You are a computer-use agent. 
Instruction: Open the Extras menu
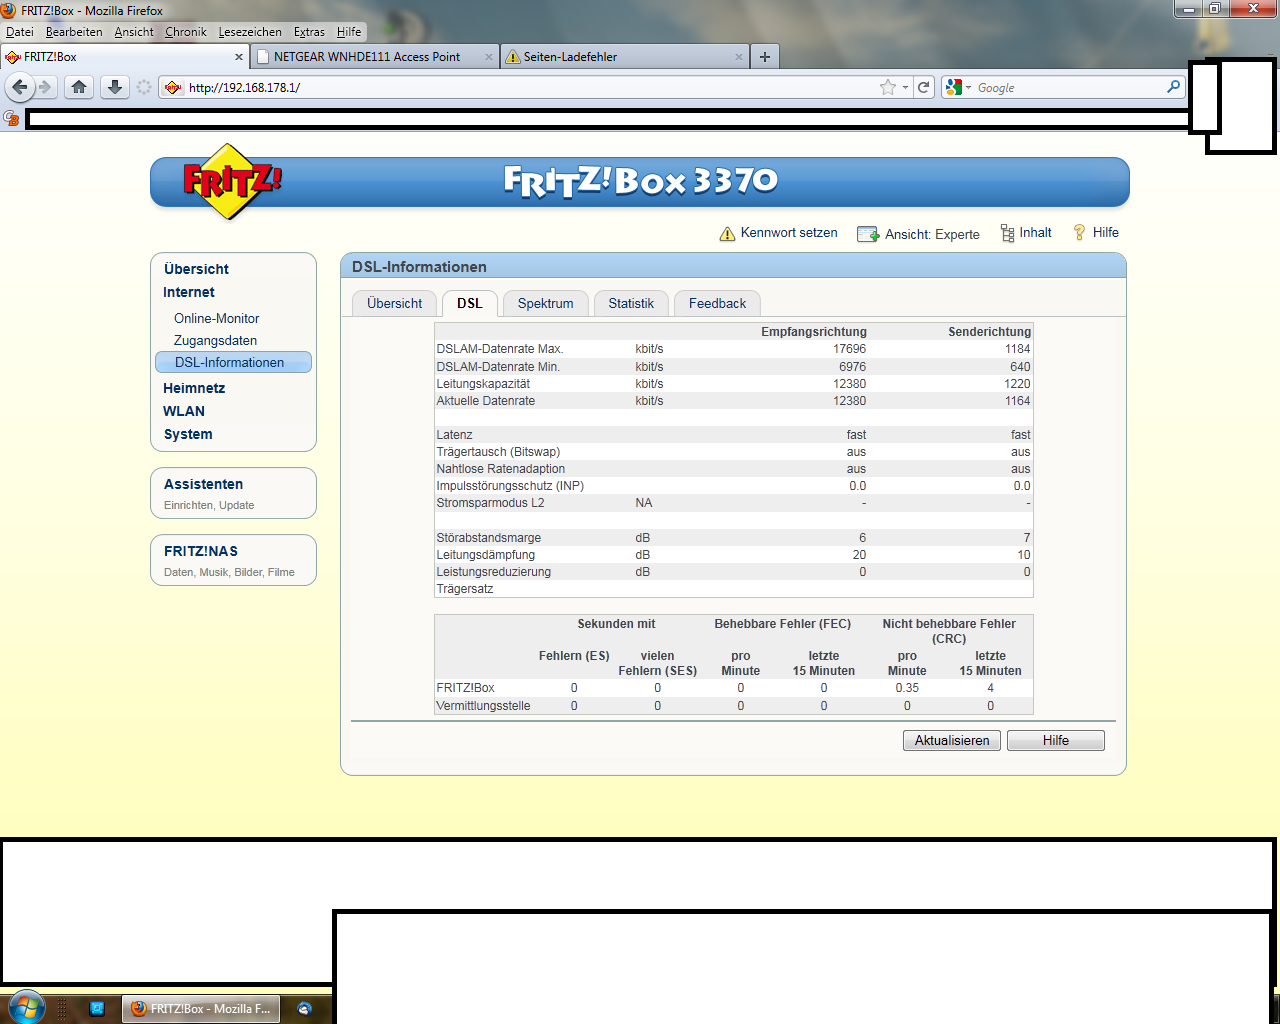point(309,32)
